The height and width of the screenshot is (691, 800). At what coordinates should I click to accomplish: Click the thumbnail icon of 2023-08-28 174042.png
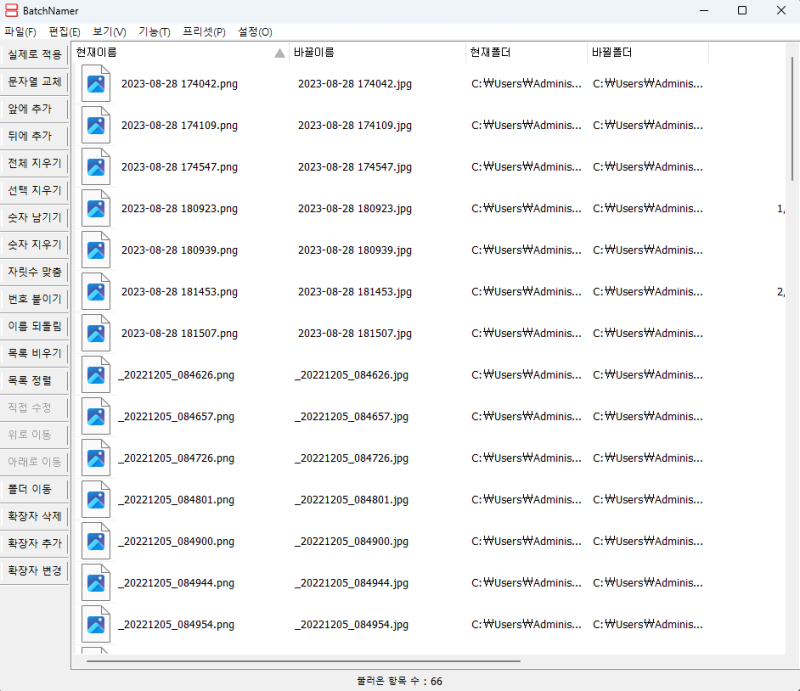(x=95, y=83)
